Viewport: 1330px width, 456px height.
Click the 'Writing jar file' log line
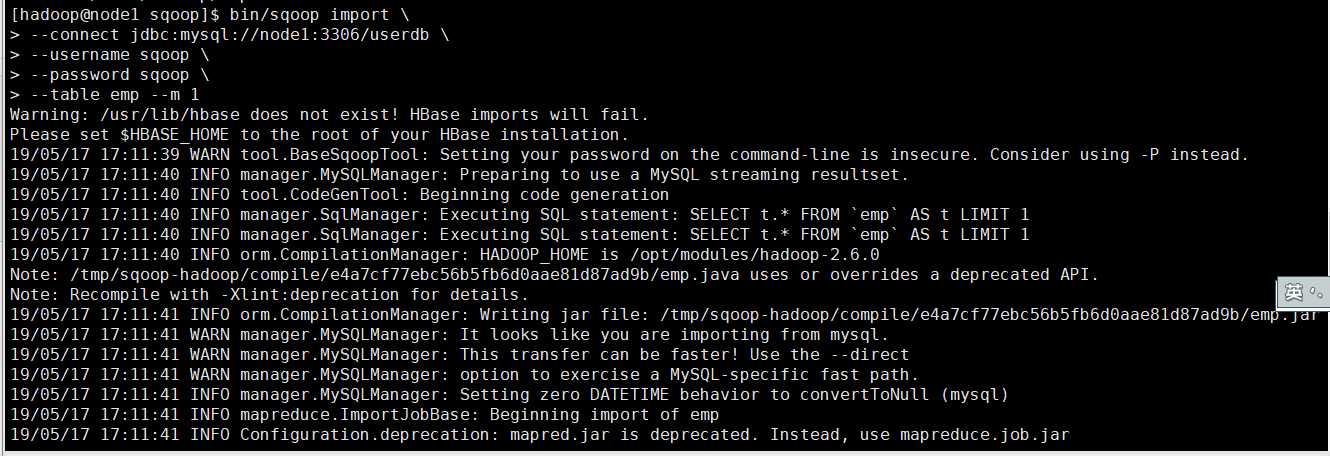pos(665,315)
